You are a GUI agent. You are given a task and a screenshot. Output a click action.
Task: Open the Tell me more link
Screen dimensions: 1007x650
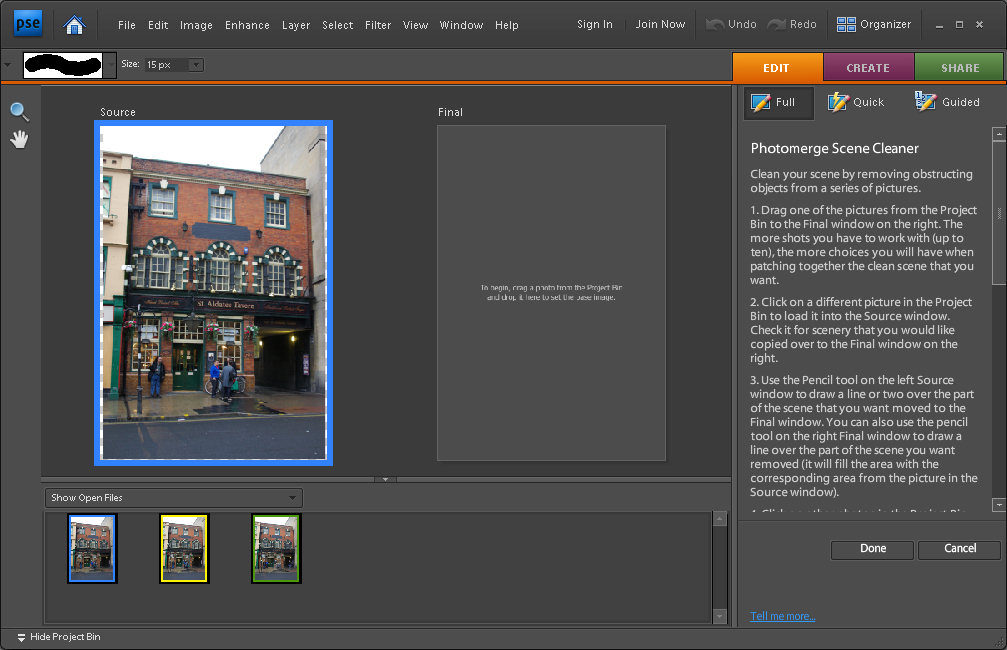tap(782, 616)
